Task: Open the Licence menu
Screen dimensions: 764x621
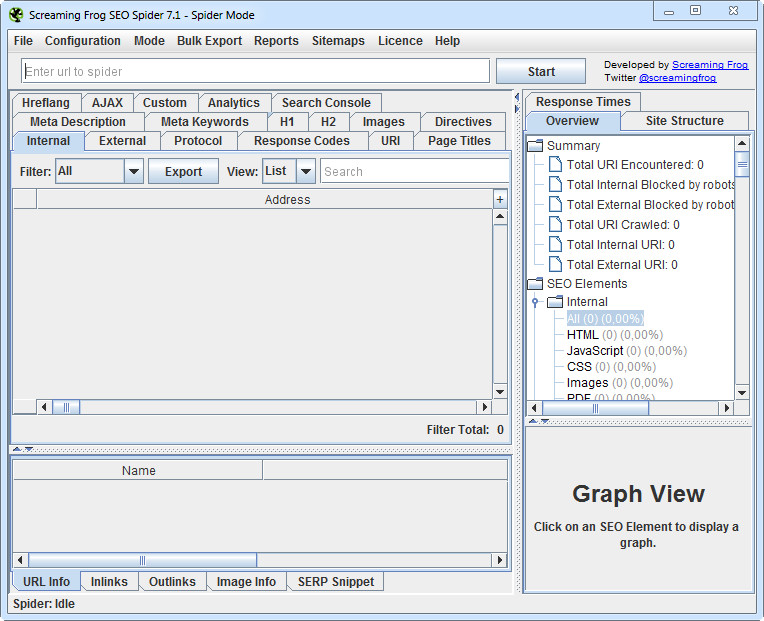Action: (401, 41)
